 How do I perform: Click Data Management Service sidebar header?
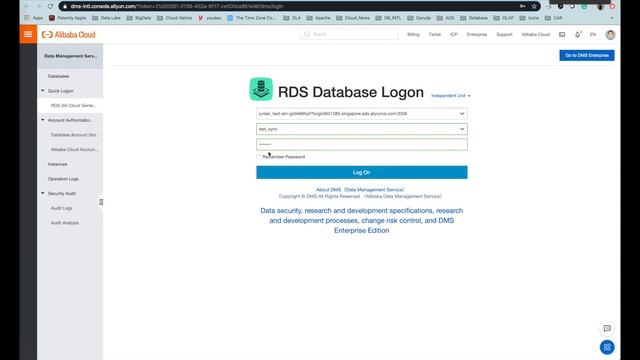pos(70,56)
